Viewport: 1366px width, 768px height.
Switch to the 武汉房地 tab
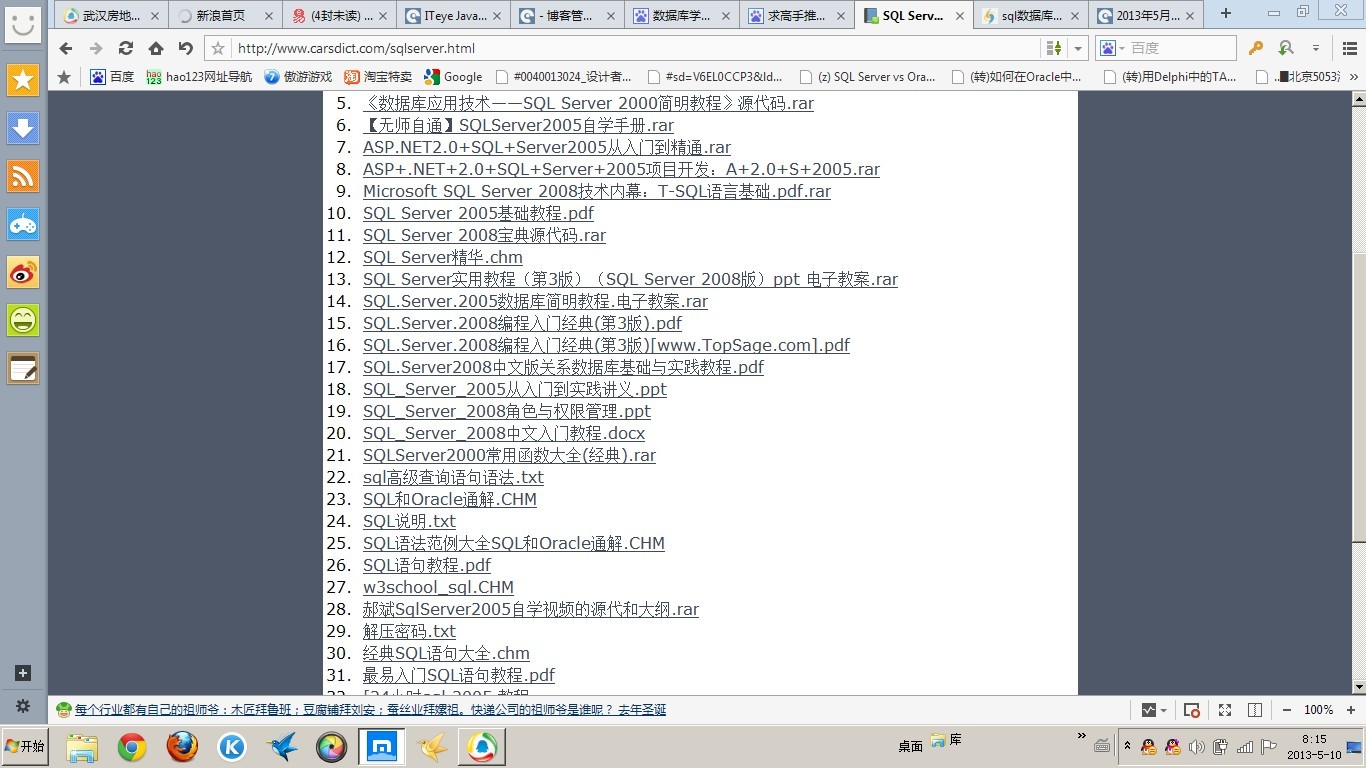[110, 16]
